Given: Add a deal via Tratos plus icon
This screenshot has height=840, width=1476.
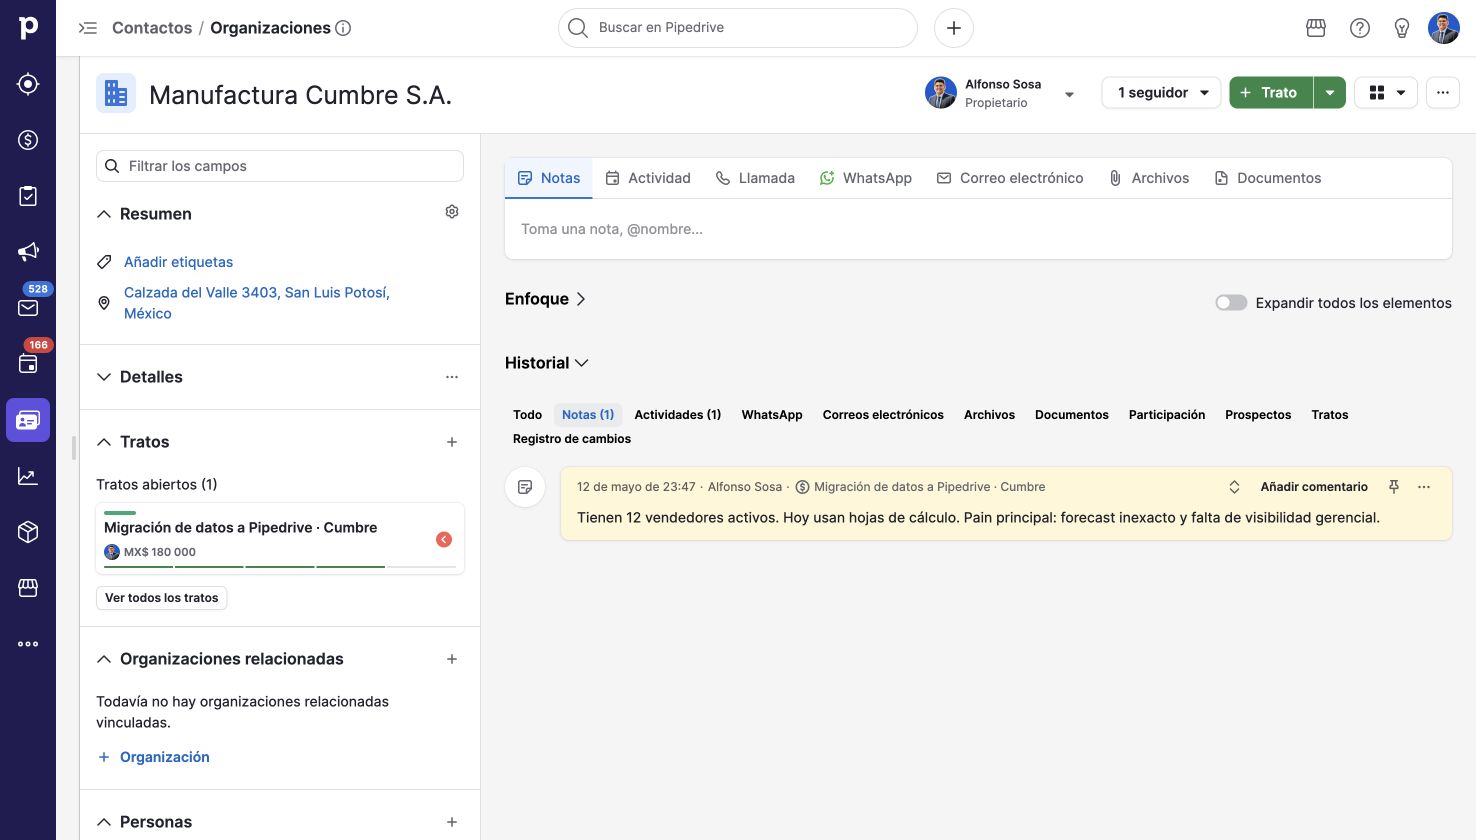Looking at the screenshot, I should click(452, 442).
